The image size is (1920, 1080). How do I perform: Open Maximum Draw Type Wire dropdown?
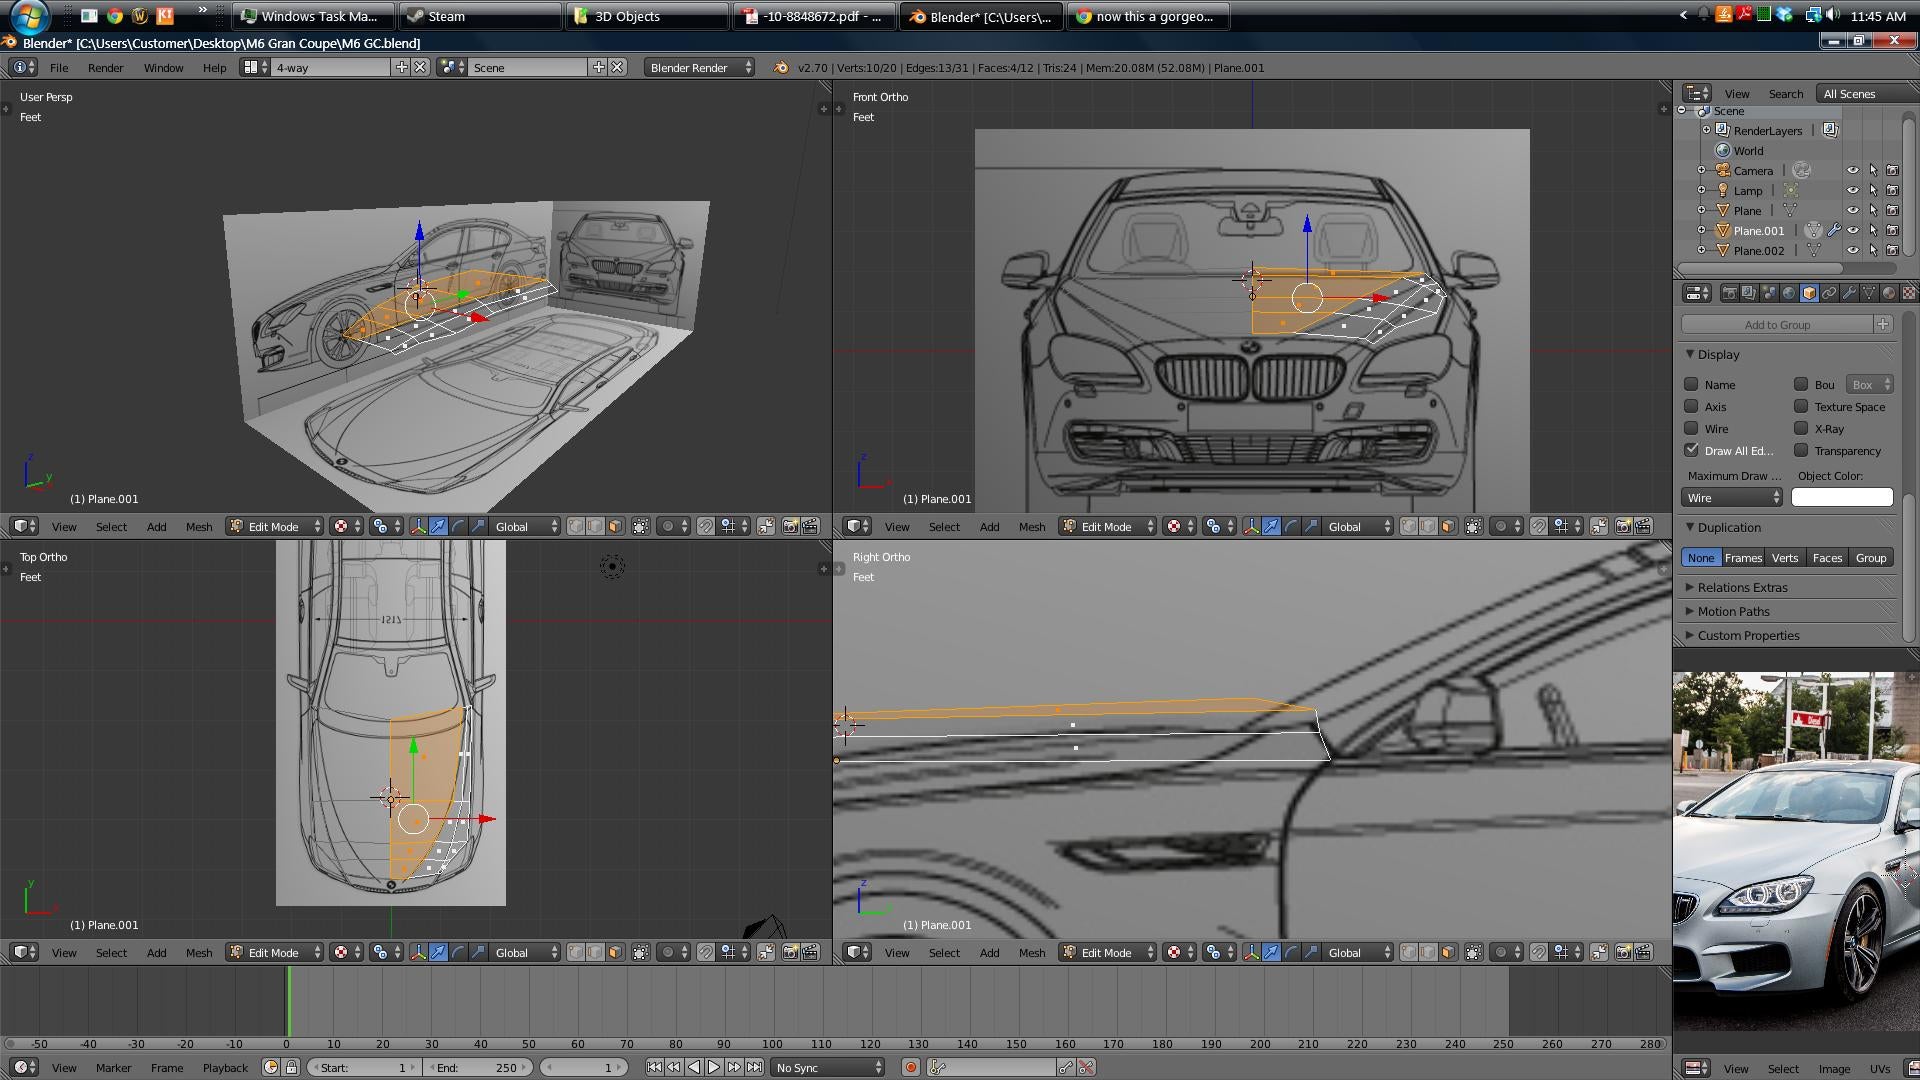click(x=1732, y=497)
